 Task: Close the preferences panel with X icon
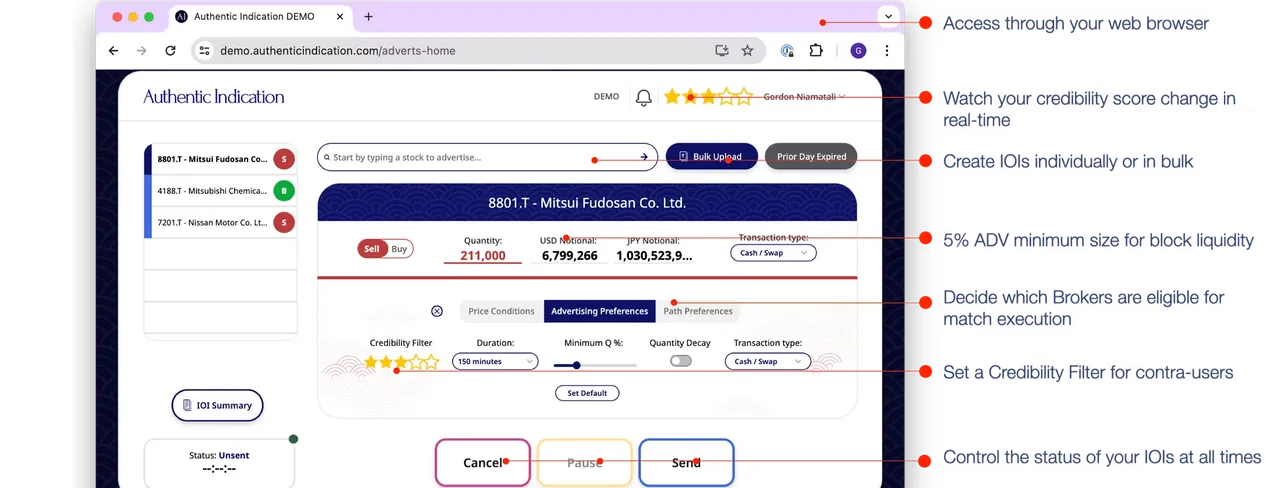point(437,311)
